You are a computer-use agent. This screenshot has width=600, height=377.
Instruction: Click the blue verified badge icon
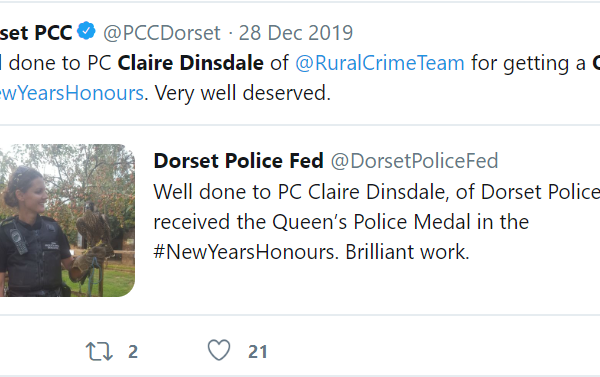click(86, 31)
